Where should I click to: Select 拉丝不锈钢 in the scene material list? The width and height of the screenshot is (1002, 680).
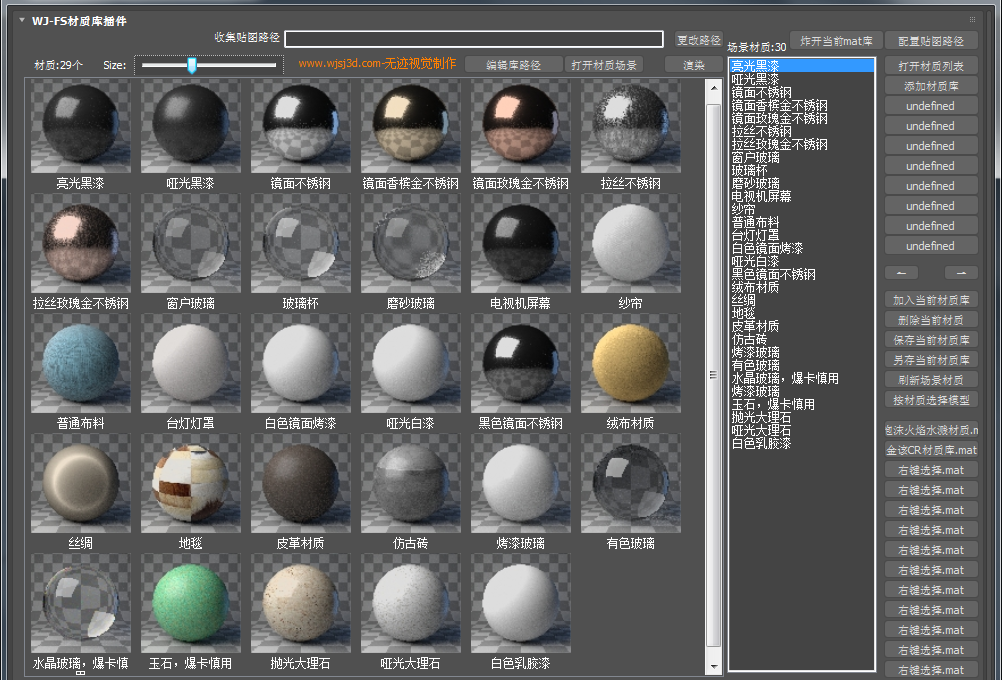(761, 131)
